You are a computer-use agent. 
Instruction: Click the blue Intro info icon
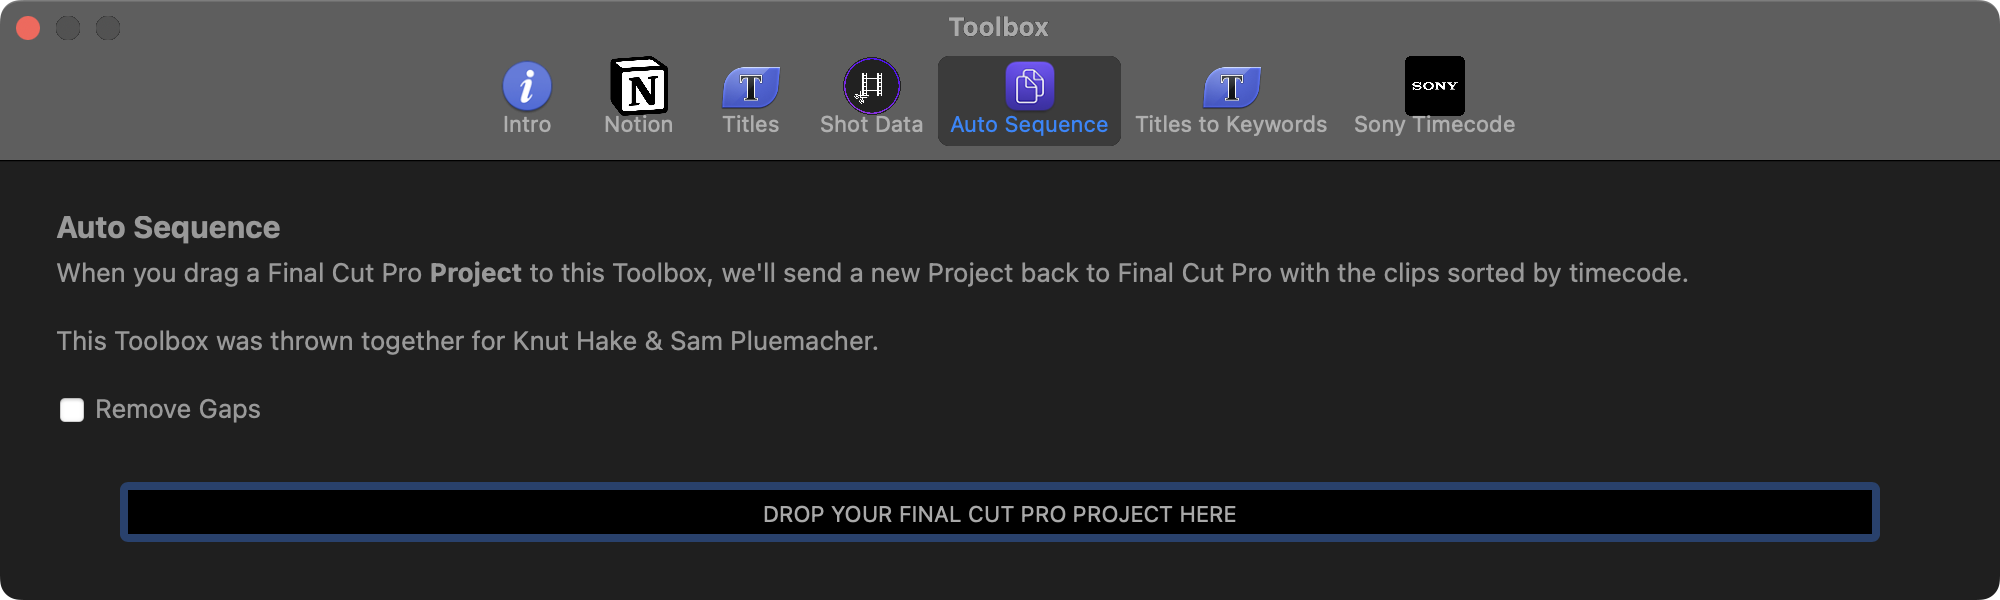click(x=527, y=86)
